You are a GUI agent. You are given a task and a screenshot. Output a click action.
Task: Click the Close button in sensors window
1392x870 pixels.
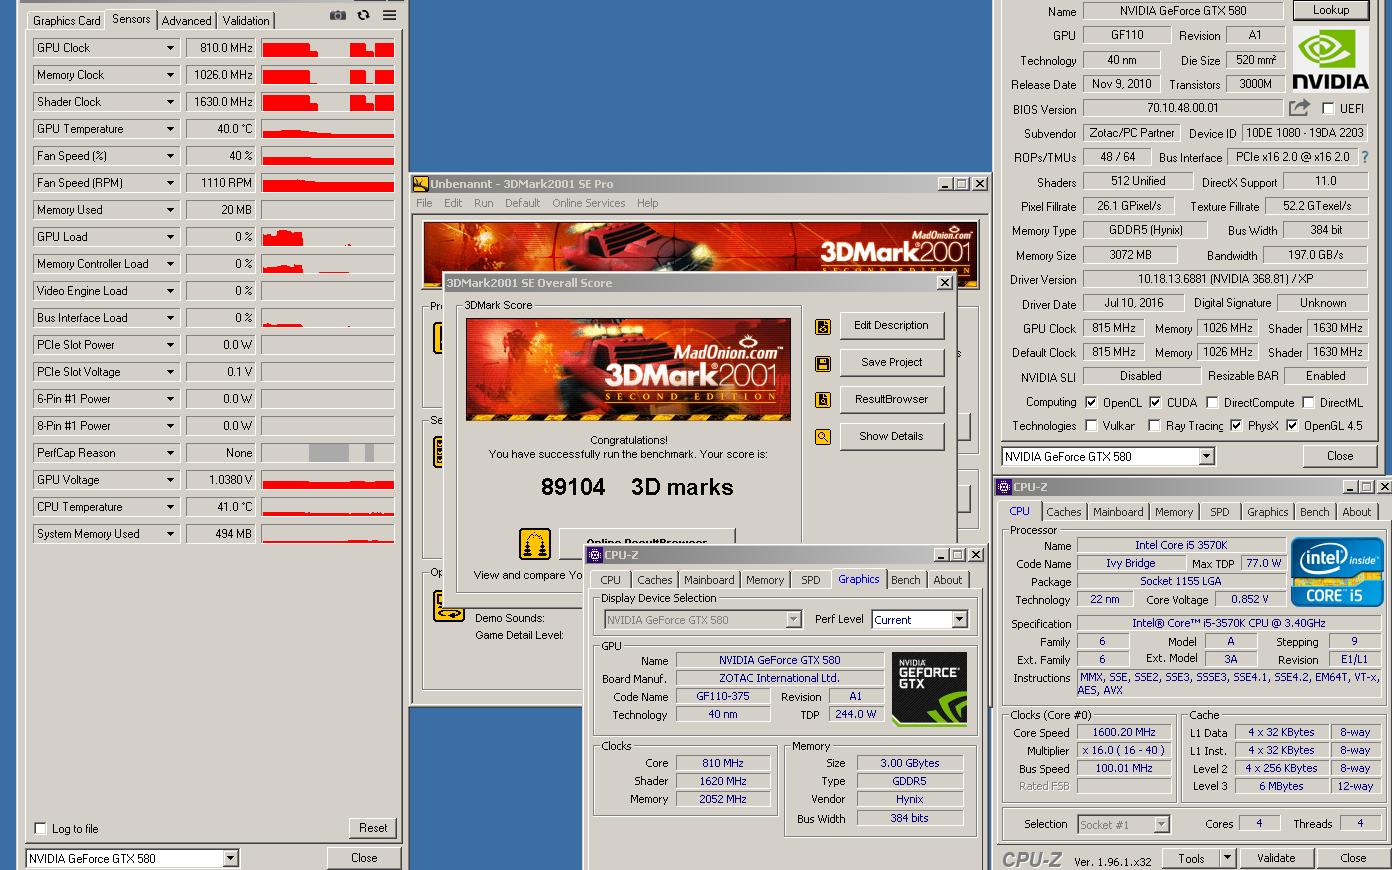pyautogui.click(x=364, y=858)
